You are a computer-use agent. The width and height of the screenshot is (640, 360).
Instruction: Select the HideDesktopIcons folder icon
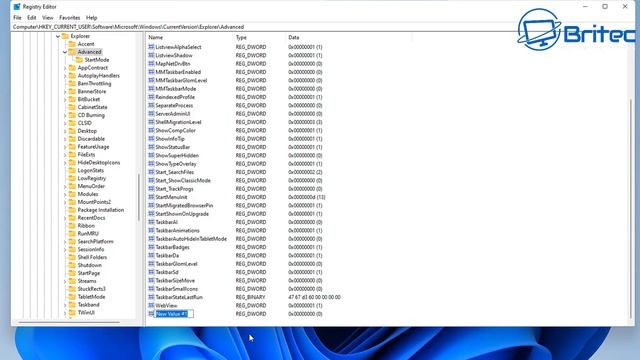point(72,162)
